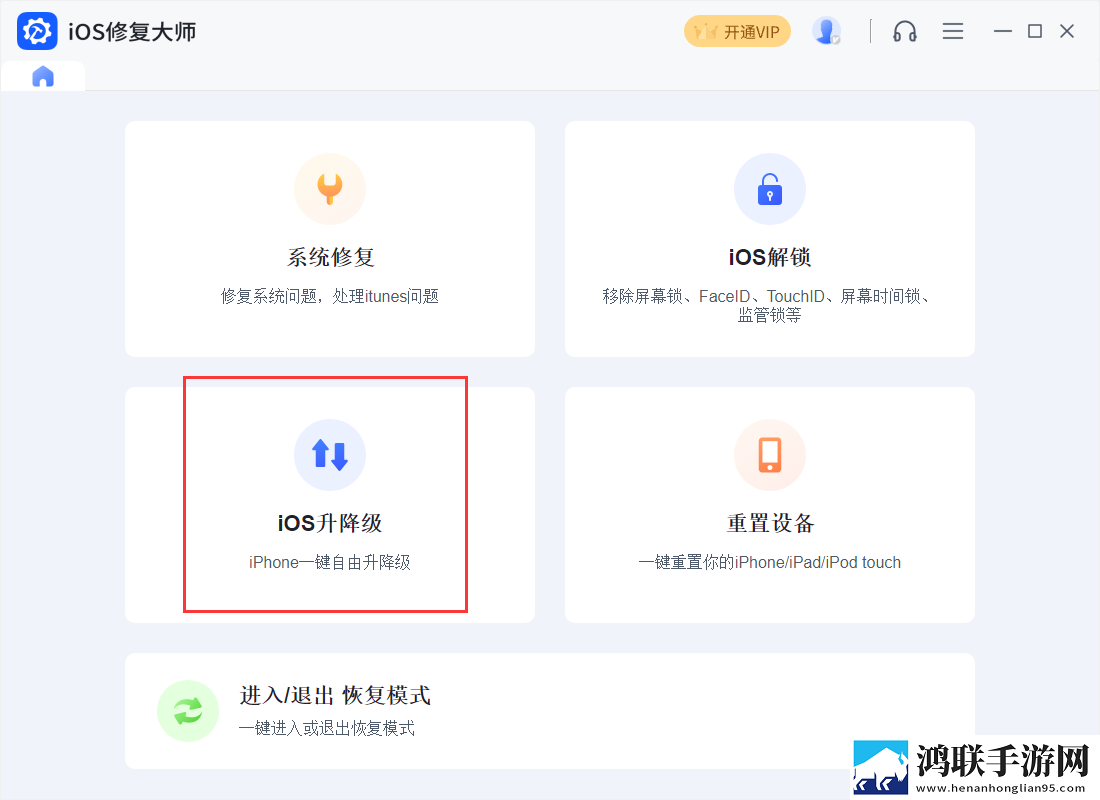Click text iPhone一键自由升降级
Image resolution: width=1100 pixels, height=800 pixels.
pyautogui.click(x=330, y=562)
